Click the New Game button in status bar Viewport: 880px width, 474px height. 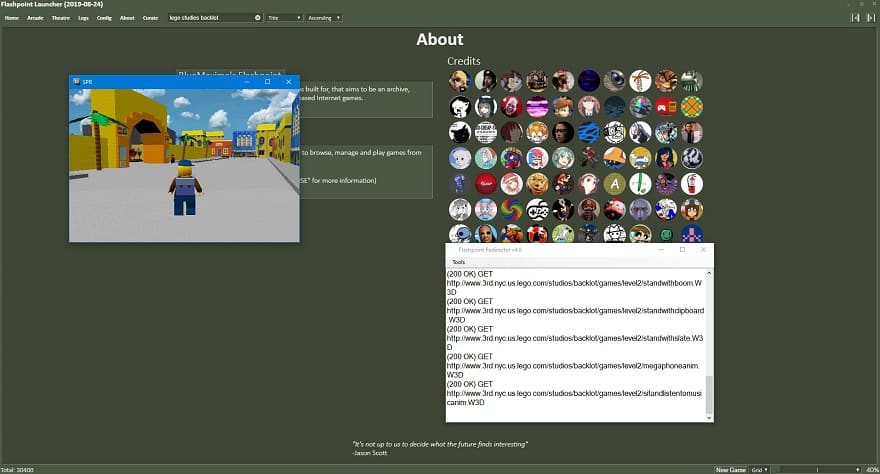tap(730, 470)
